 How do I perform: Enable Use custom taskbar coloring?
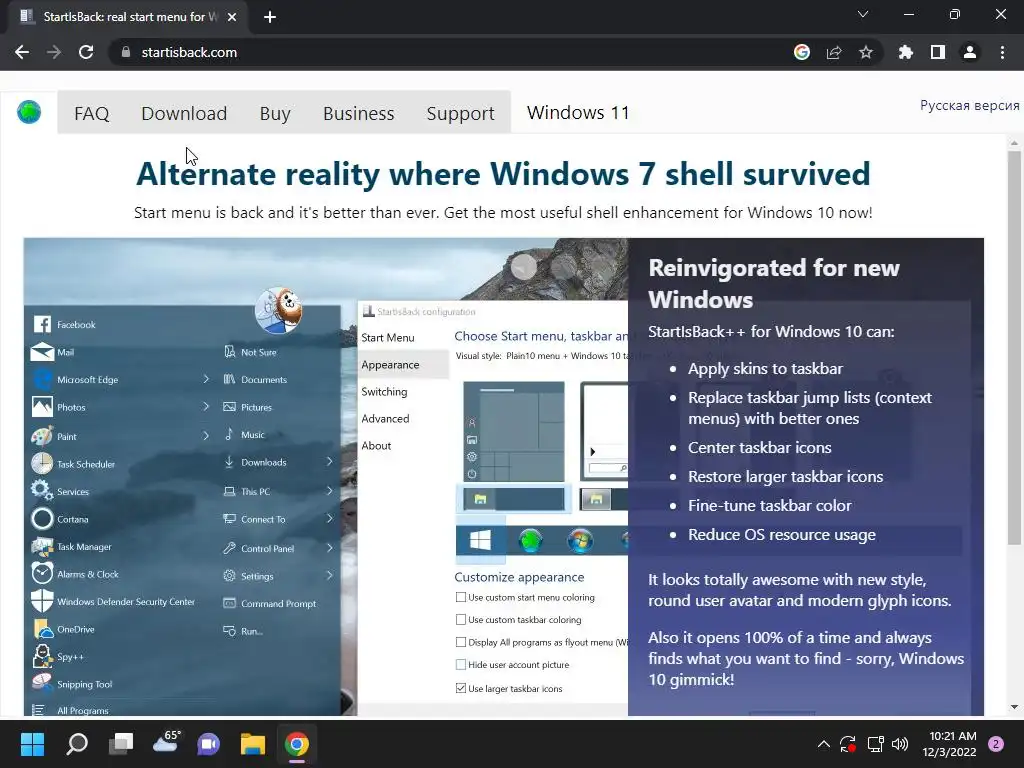point(460,619)
